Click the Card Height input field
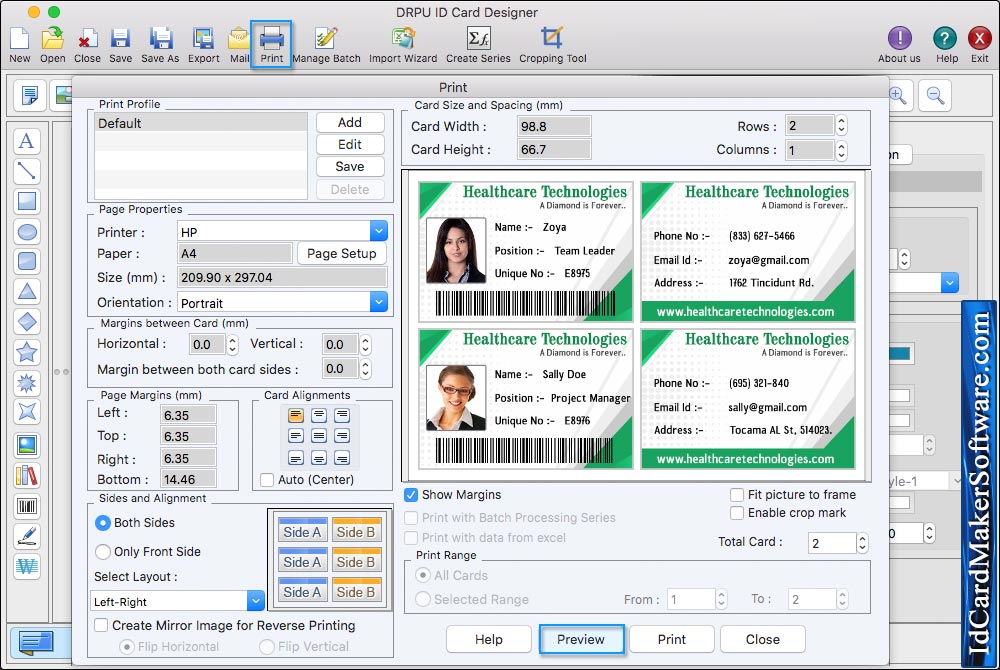This screenshot has width=1000, height=670. point(554,150)
